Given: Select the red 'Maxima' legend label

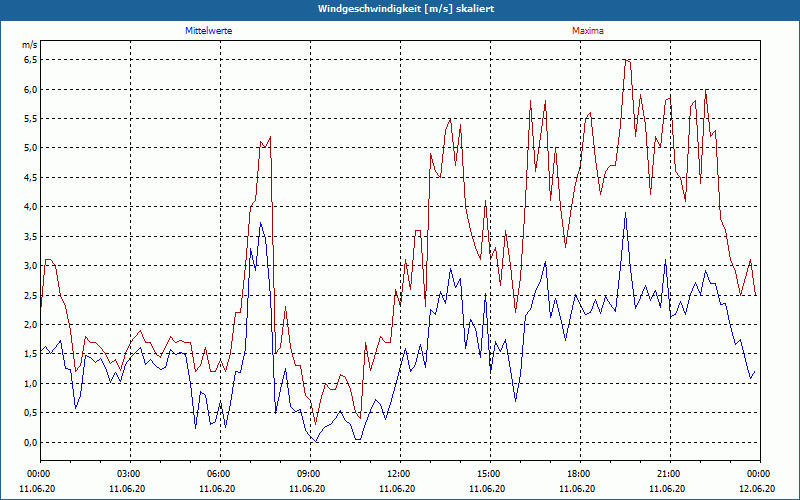Looking at the screenshot, I should coord(588,31).
